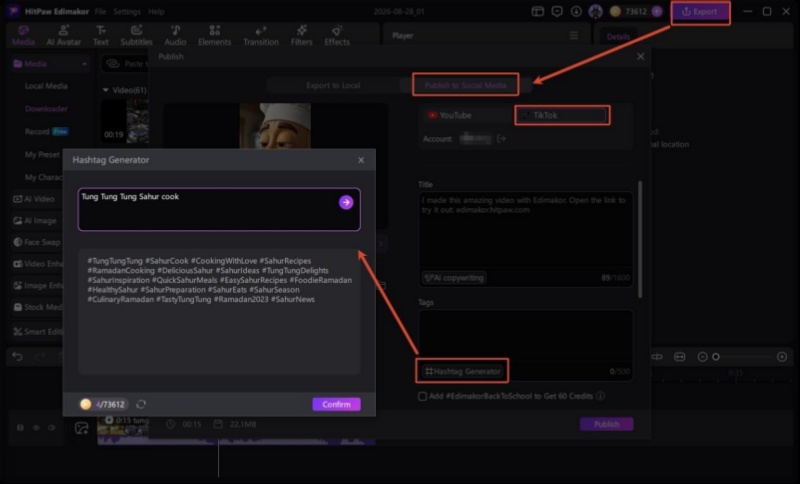
Task: Open the Help menu
Action: (x=156, y=12)
